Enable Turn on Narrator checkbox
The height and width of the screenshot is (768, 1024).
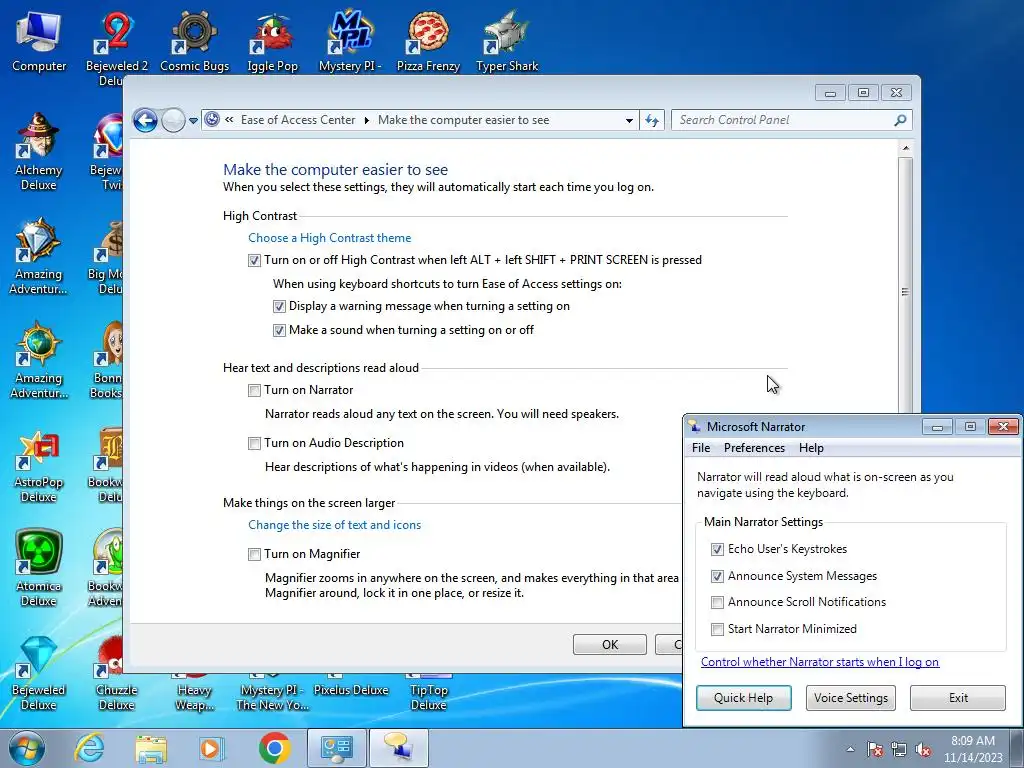[x=254, y=391]
